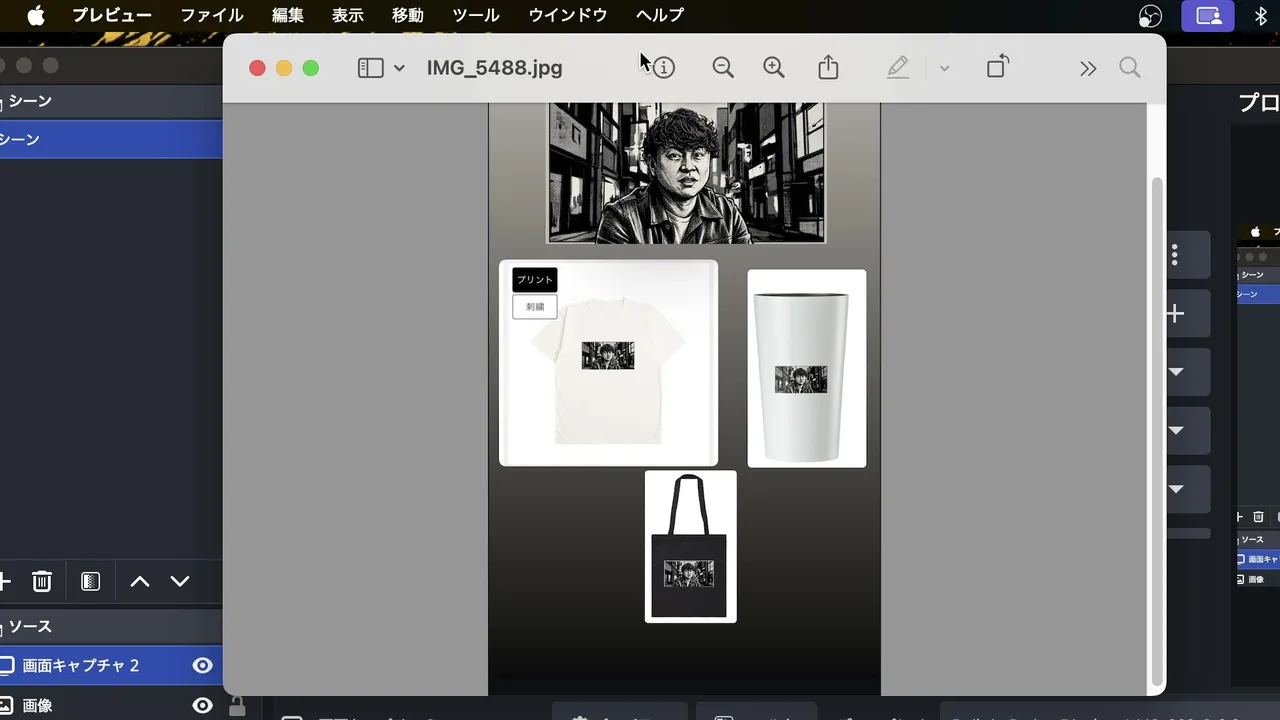Open the 移動 menu

[x=408, y=15]
